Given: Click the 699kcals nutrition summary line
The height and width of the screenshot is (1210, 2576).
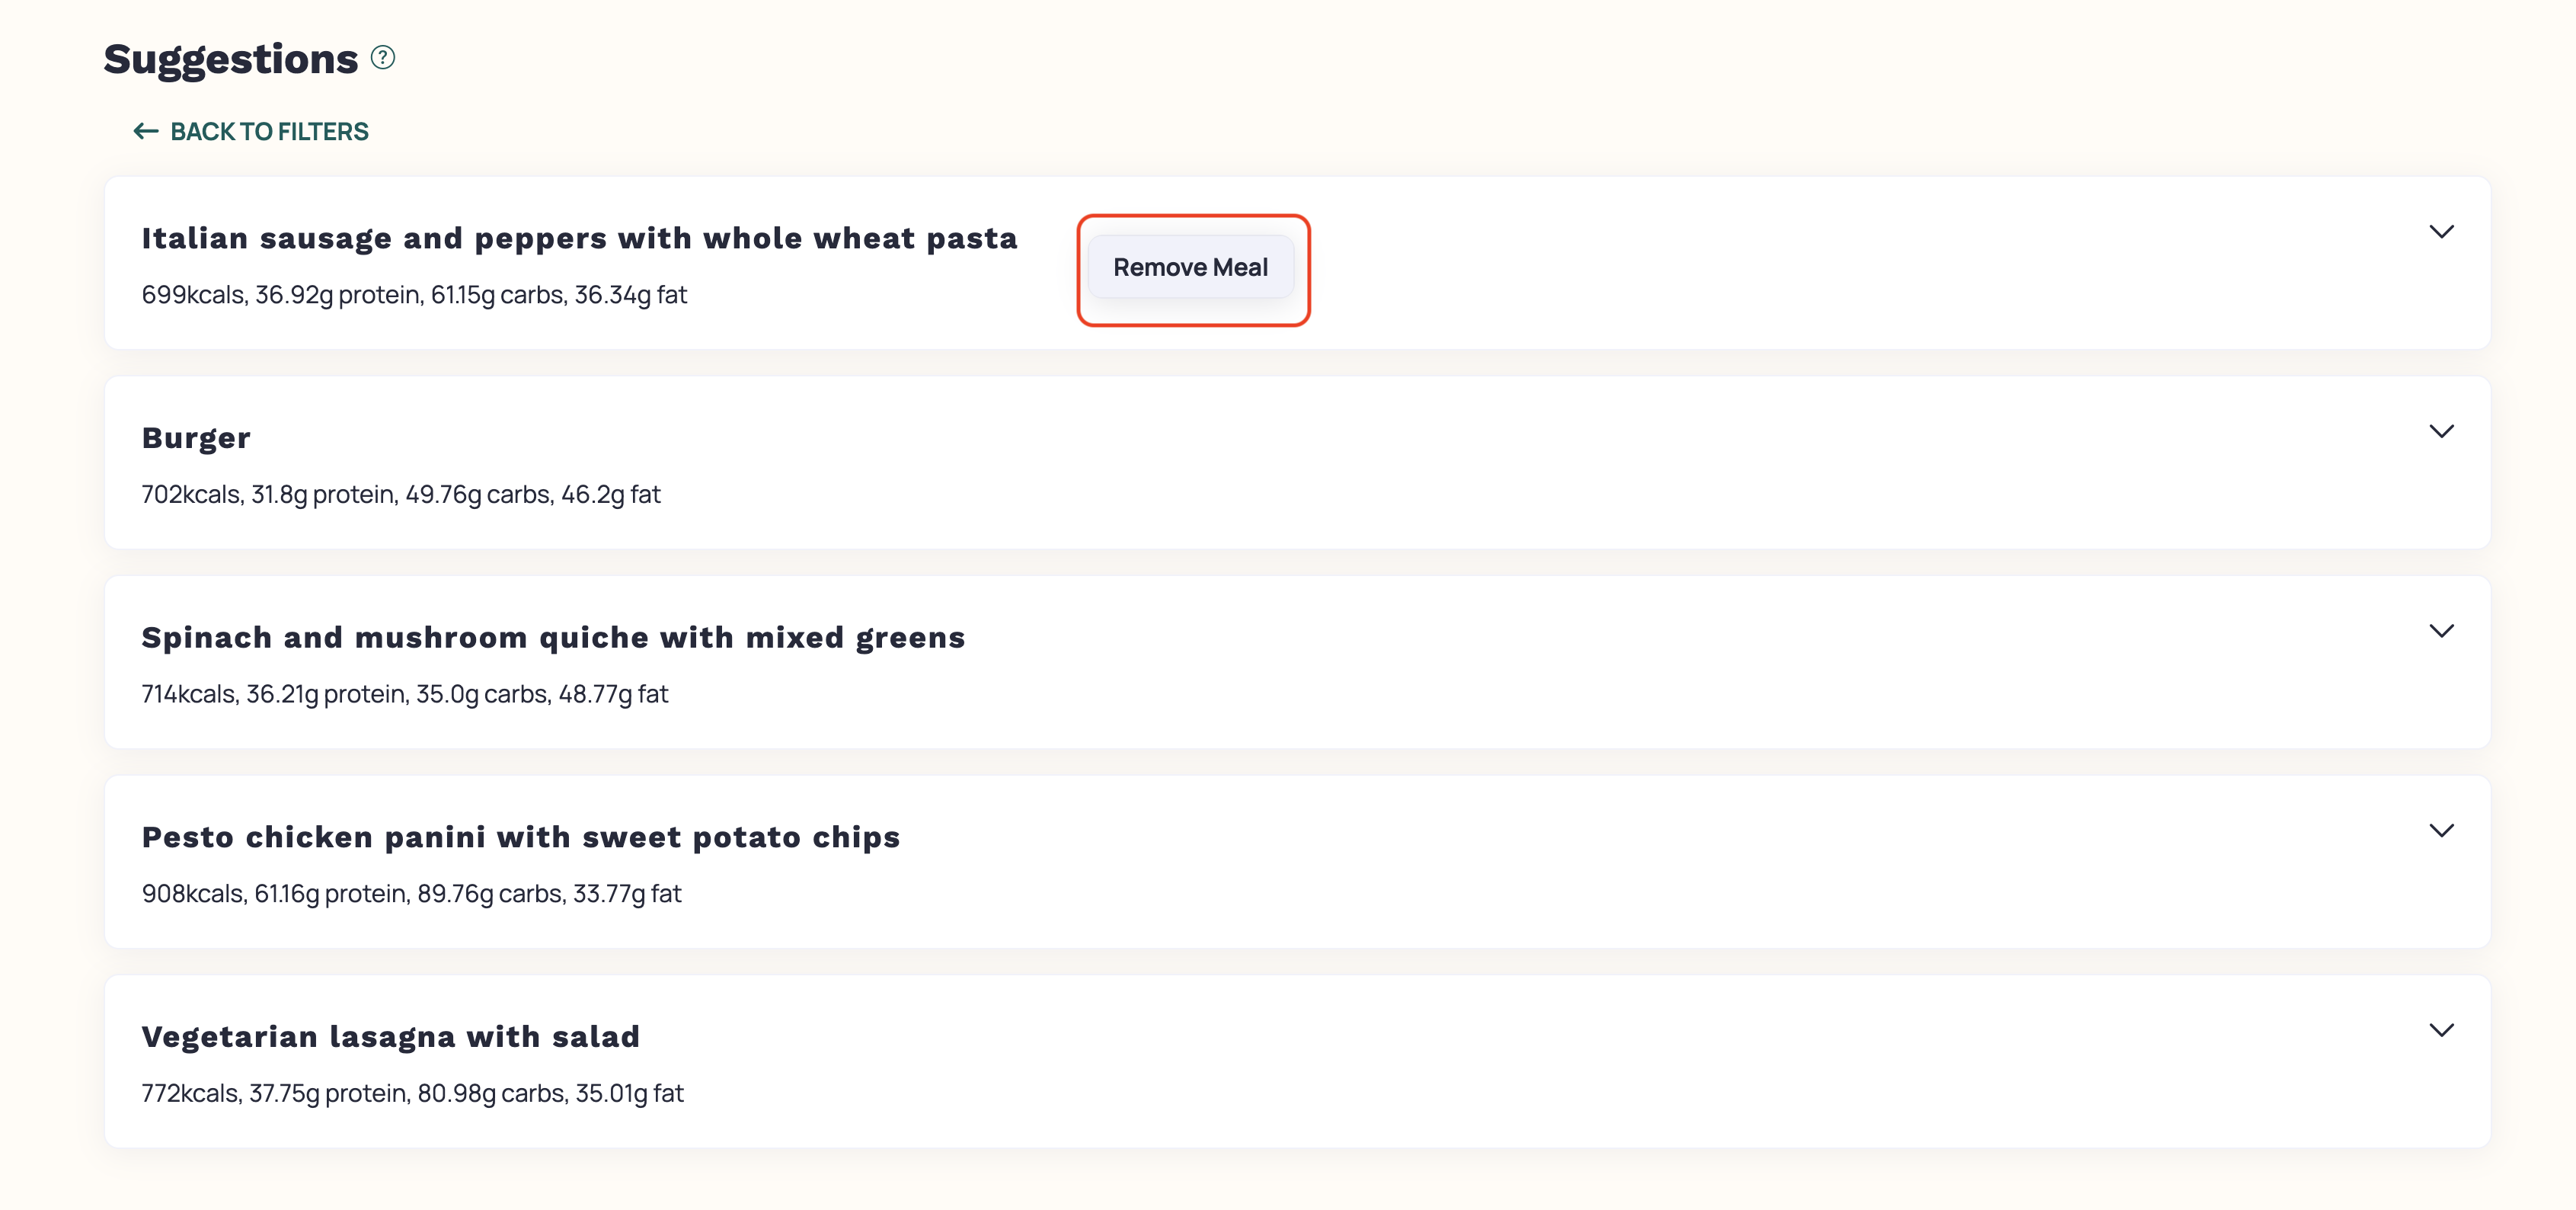Looking at the screenshot, I should click(x=414, y=295).
